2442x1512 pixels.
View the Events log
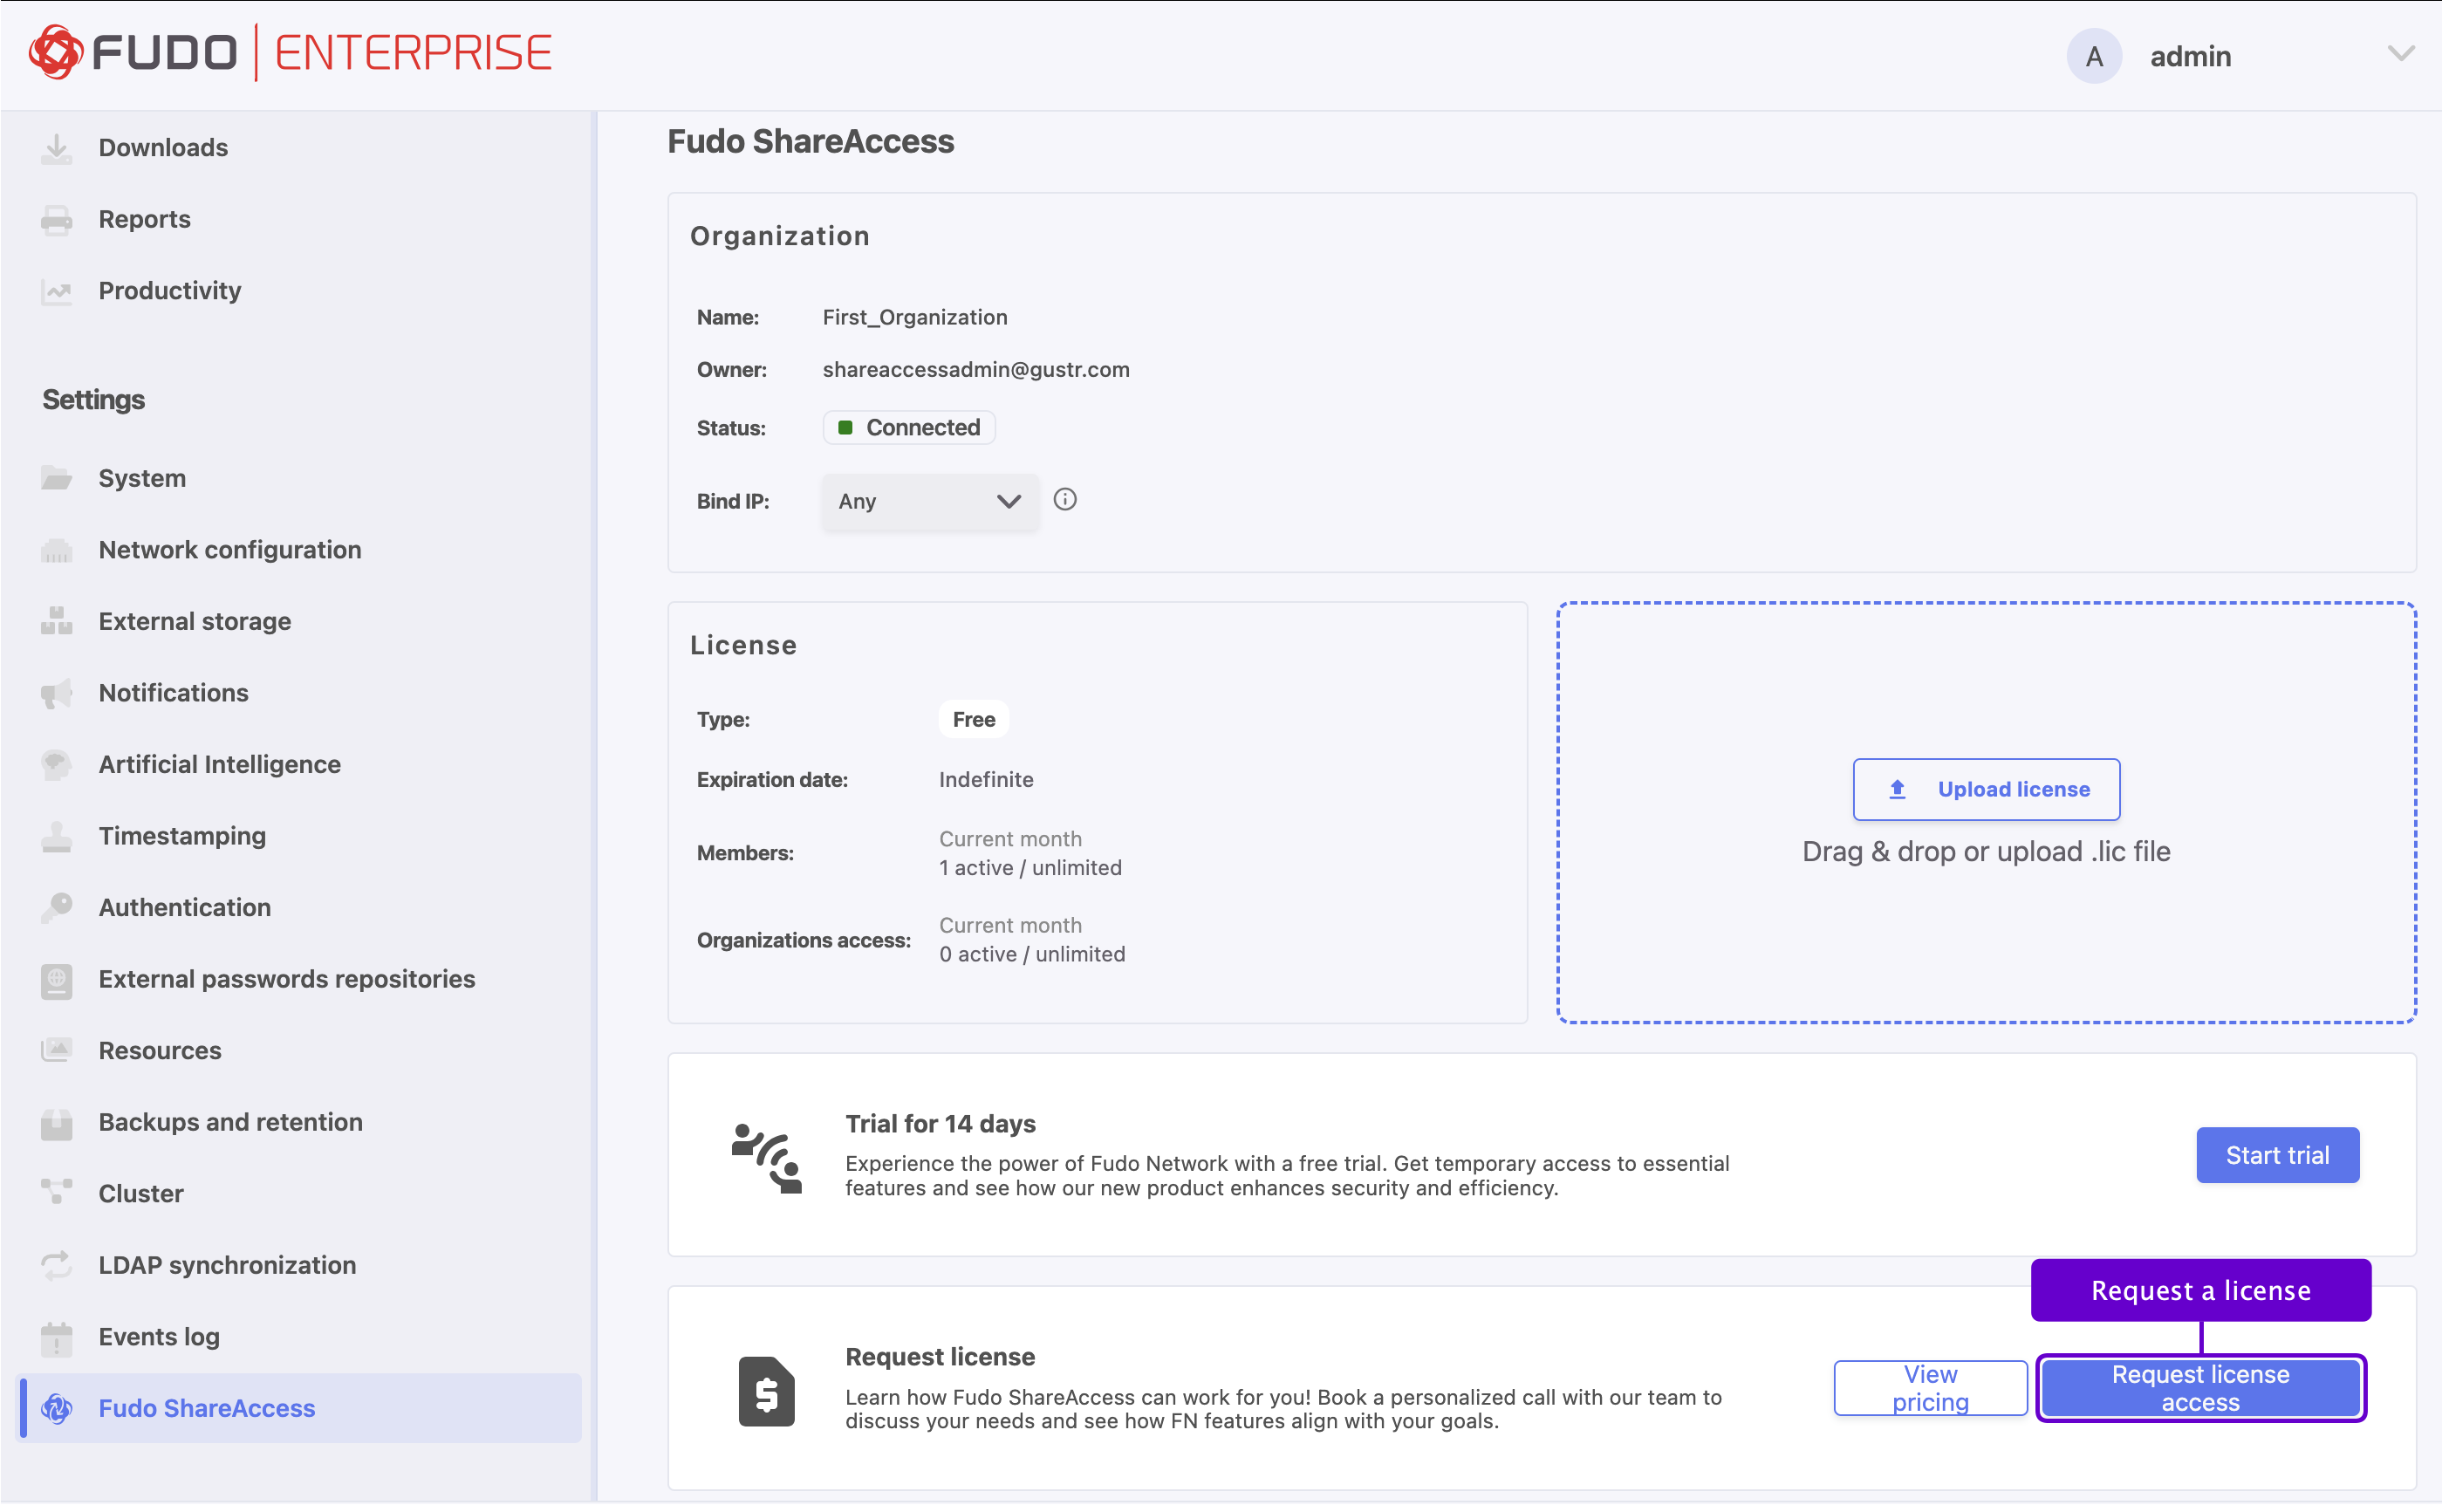coord(159,1338)
